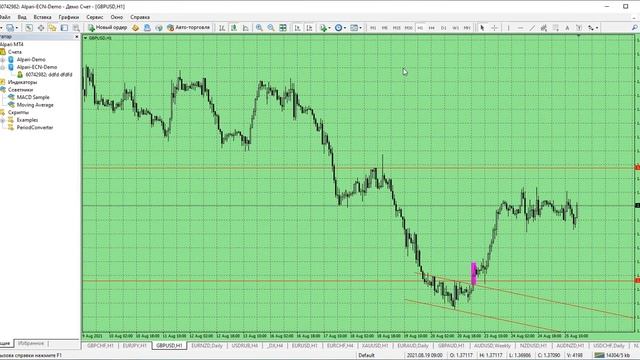Click the blue person icon beside MetaEditor

point(147,28)
